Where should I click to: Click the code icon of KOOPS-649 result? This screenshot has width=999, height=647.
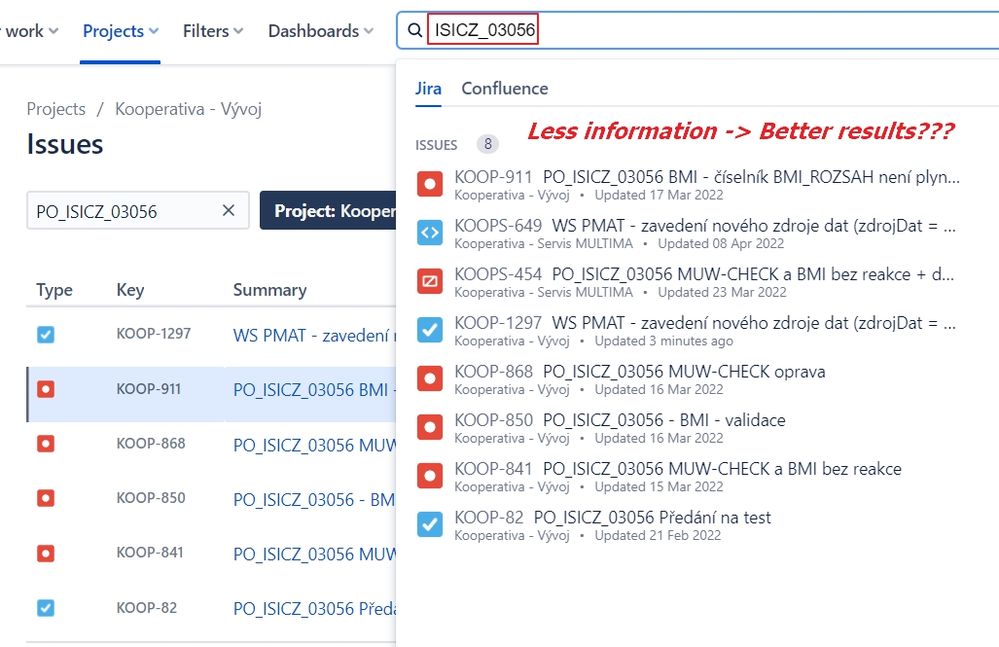pyautogui.click(x=430, y=232)
